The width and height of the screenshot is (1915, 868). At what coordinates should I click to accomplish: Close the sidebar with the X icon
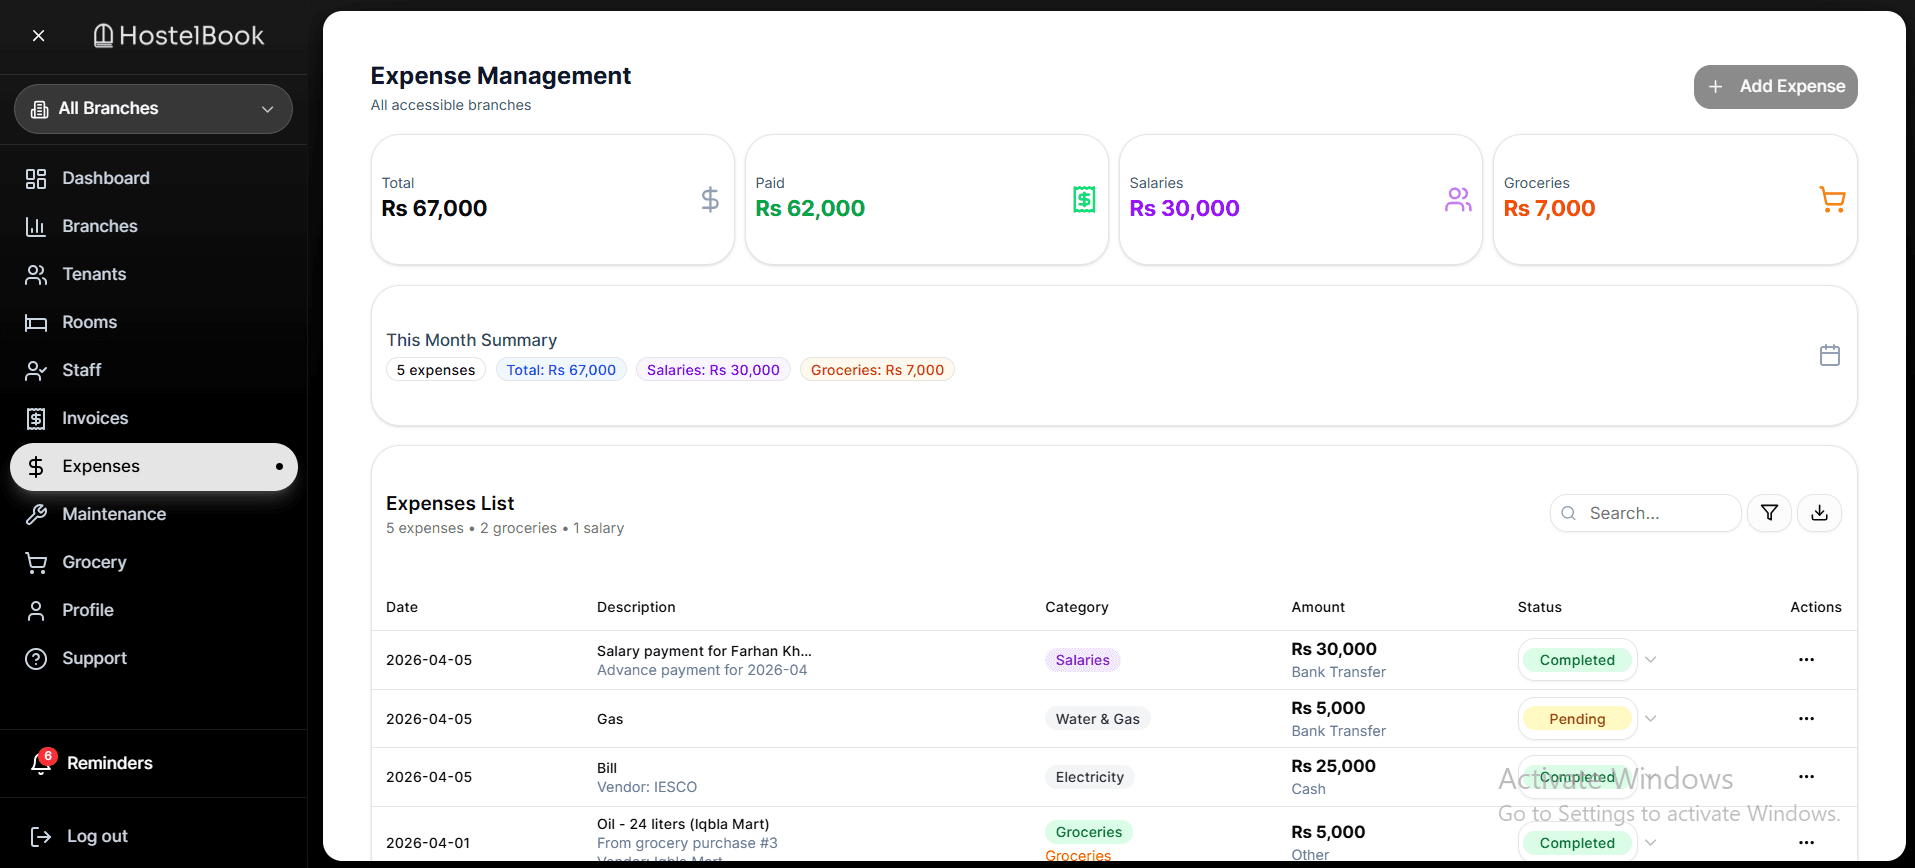tap(38, 36)
